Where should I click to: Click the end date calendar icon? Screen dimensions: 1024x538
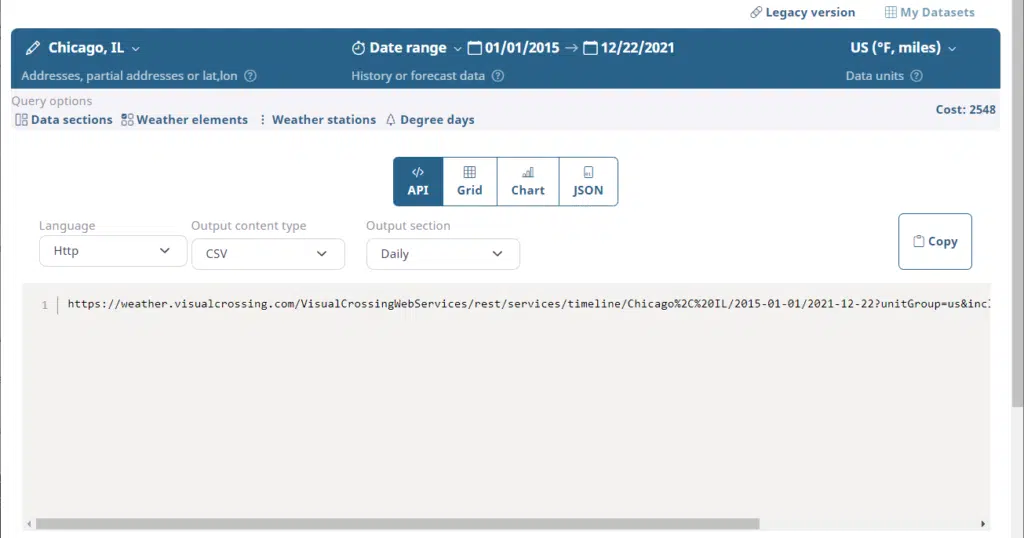[591, 48]
